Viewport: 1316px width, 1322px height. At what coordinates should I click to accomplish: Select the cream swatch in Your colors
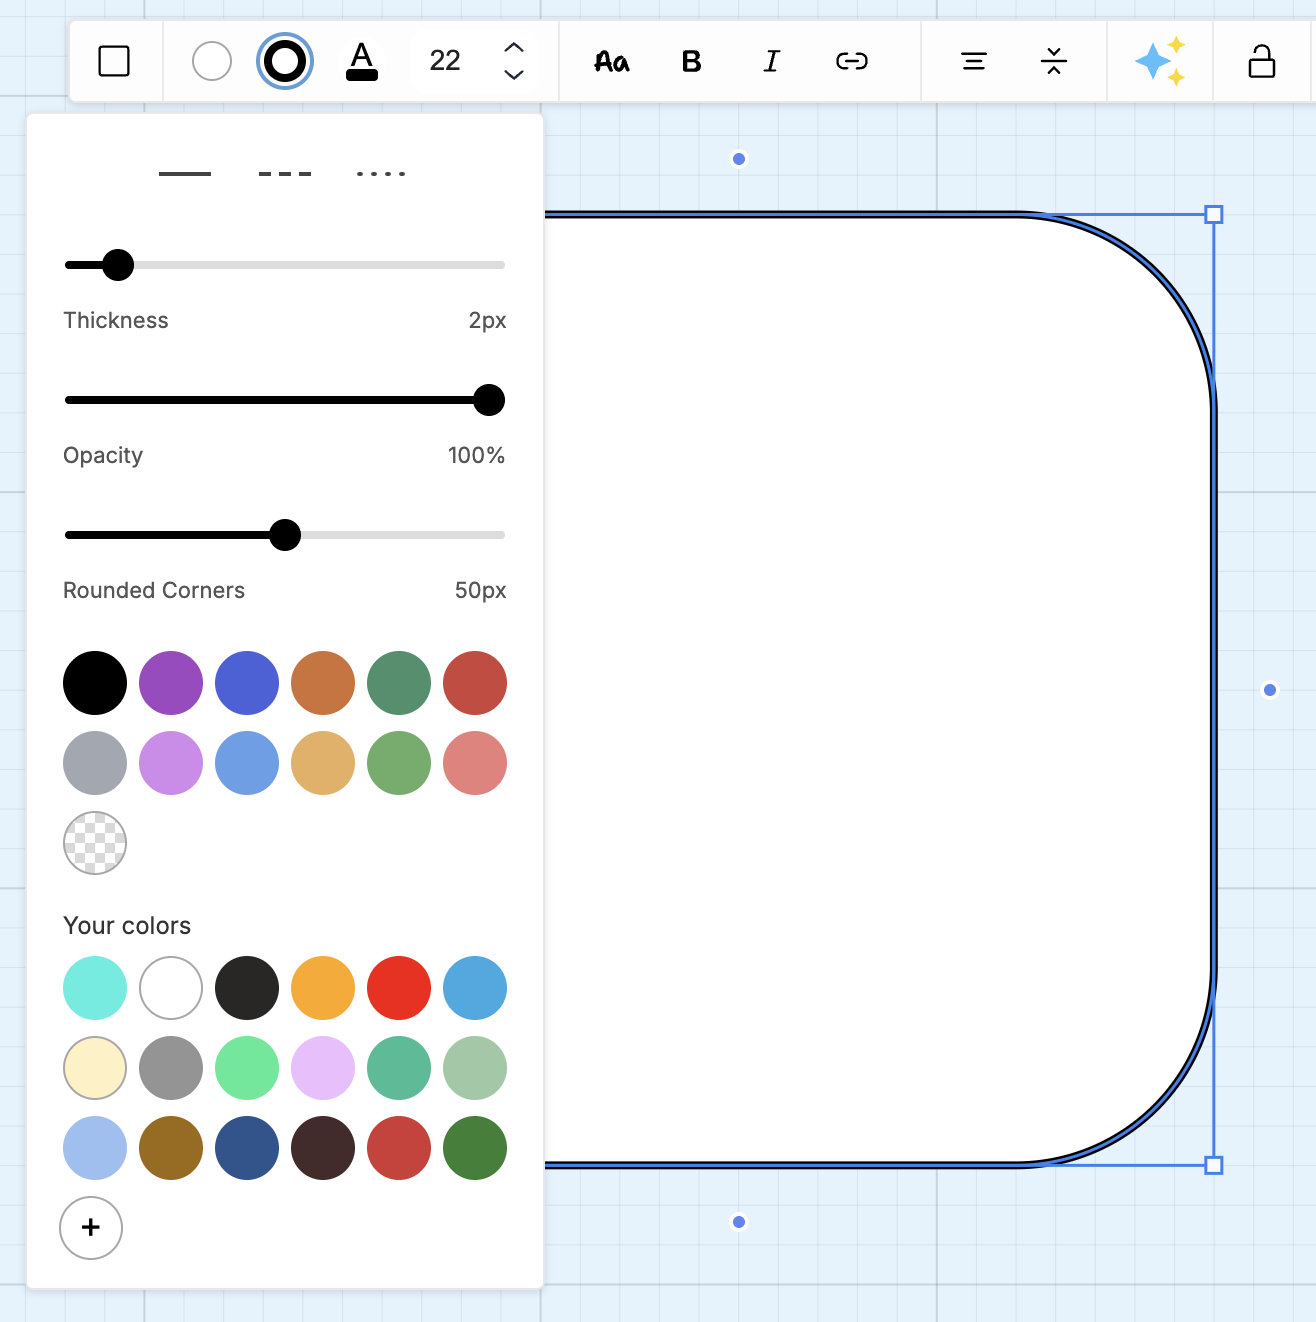point(95,1068)
